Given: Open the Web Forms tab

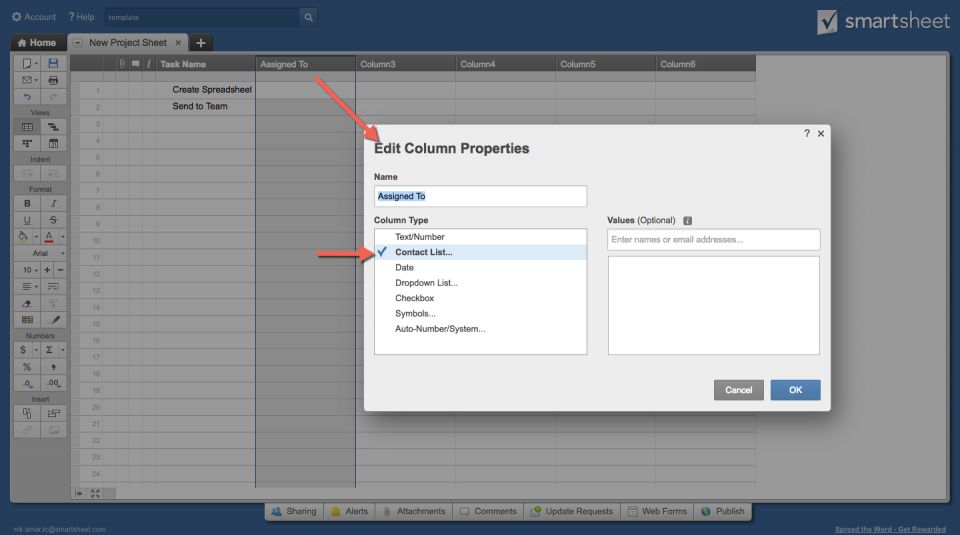Looking at the screenshot, I should 658,511.
